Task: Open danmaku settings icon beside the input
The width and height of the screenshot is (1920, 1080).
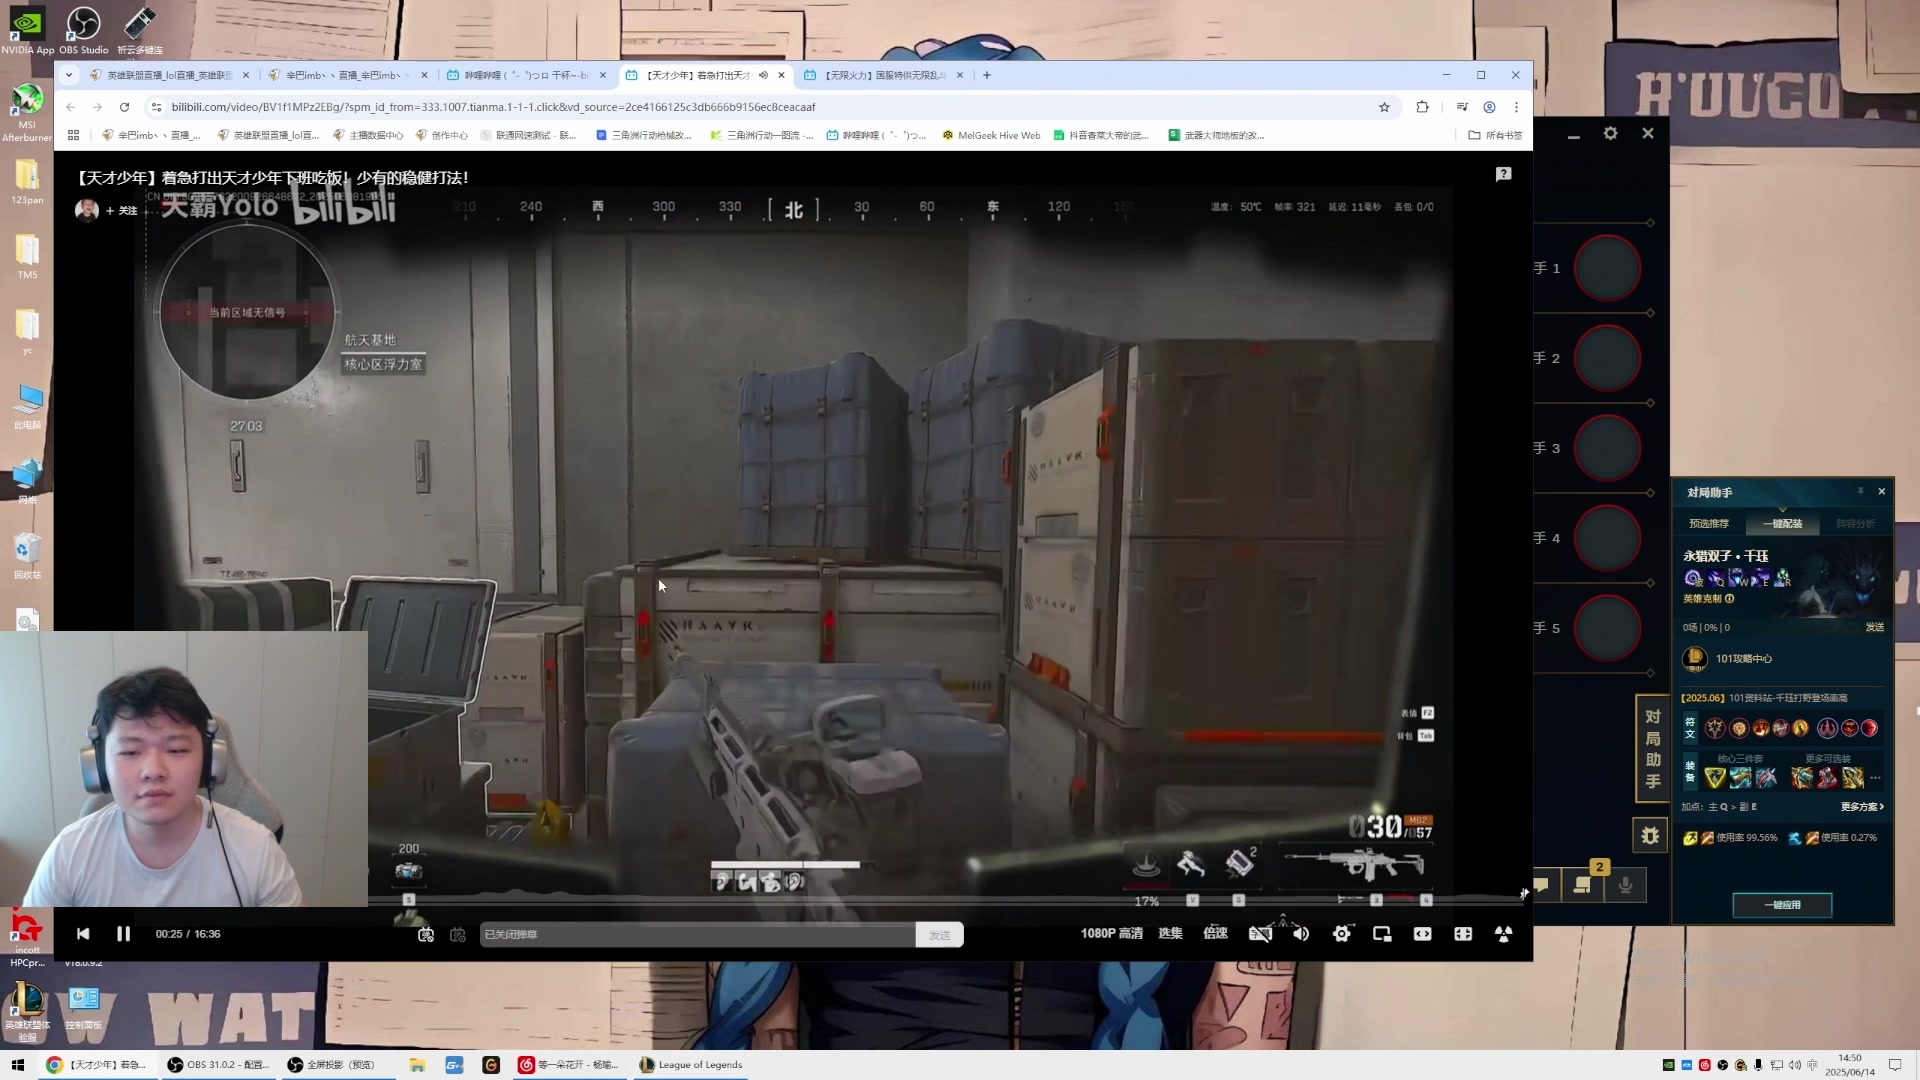Action: (458, 935)
